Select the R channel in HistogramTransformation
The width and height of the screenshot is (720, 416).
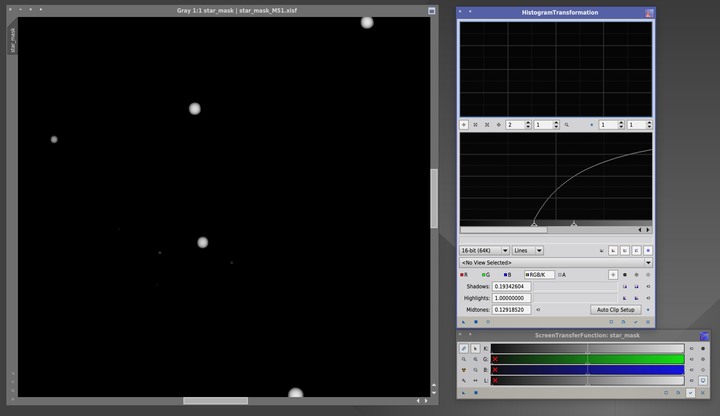(464, 275)
